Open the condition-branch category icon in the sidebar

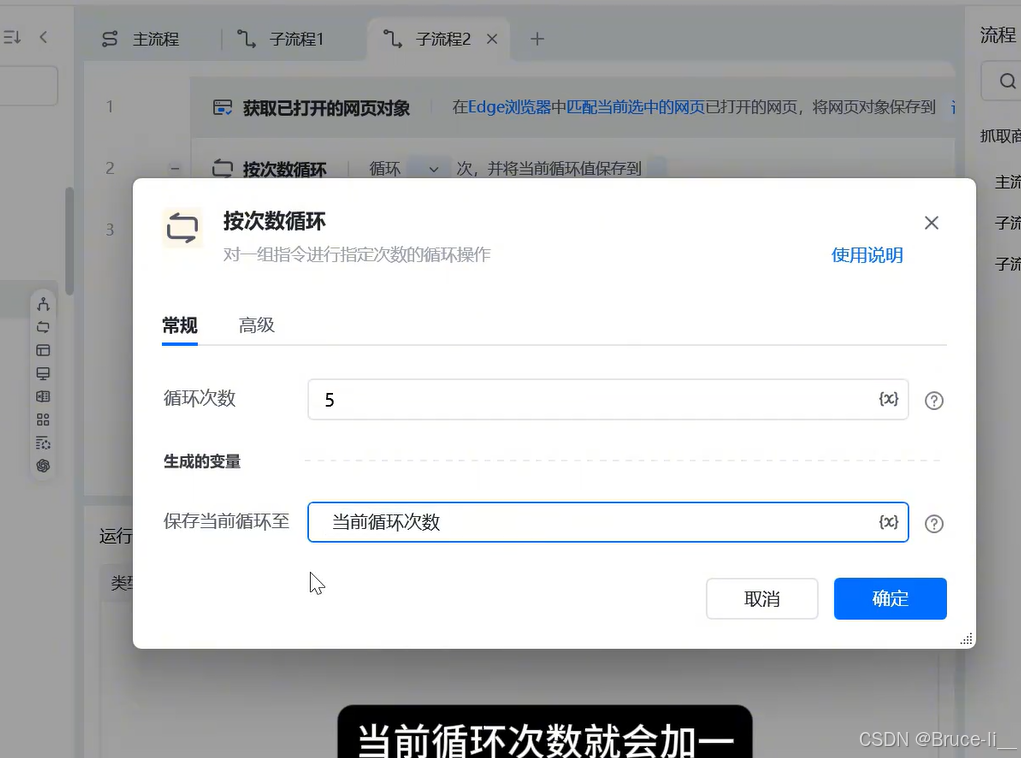tap(43, 304)
